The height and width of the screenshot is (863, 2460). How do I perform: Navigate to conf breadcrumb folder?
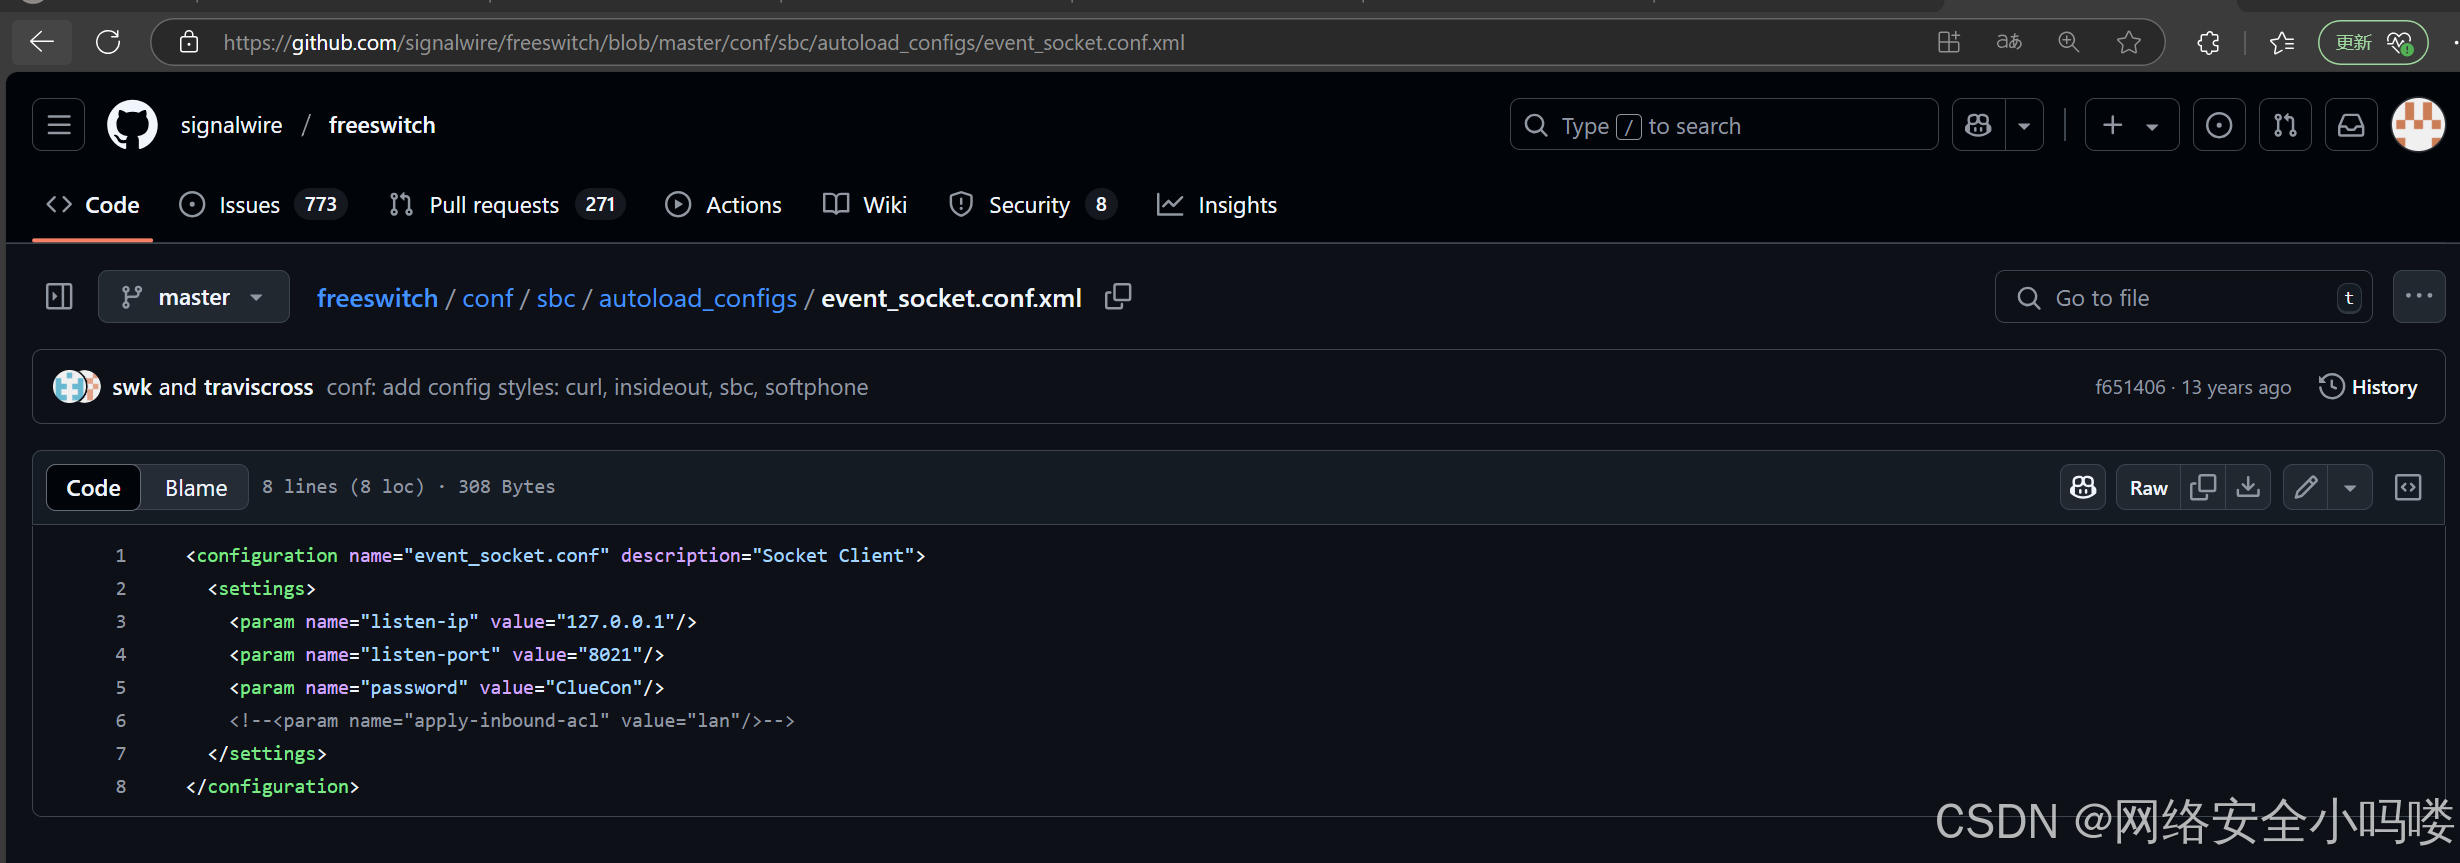click(x=487, y=298)
